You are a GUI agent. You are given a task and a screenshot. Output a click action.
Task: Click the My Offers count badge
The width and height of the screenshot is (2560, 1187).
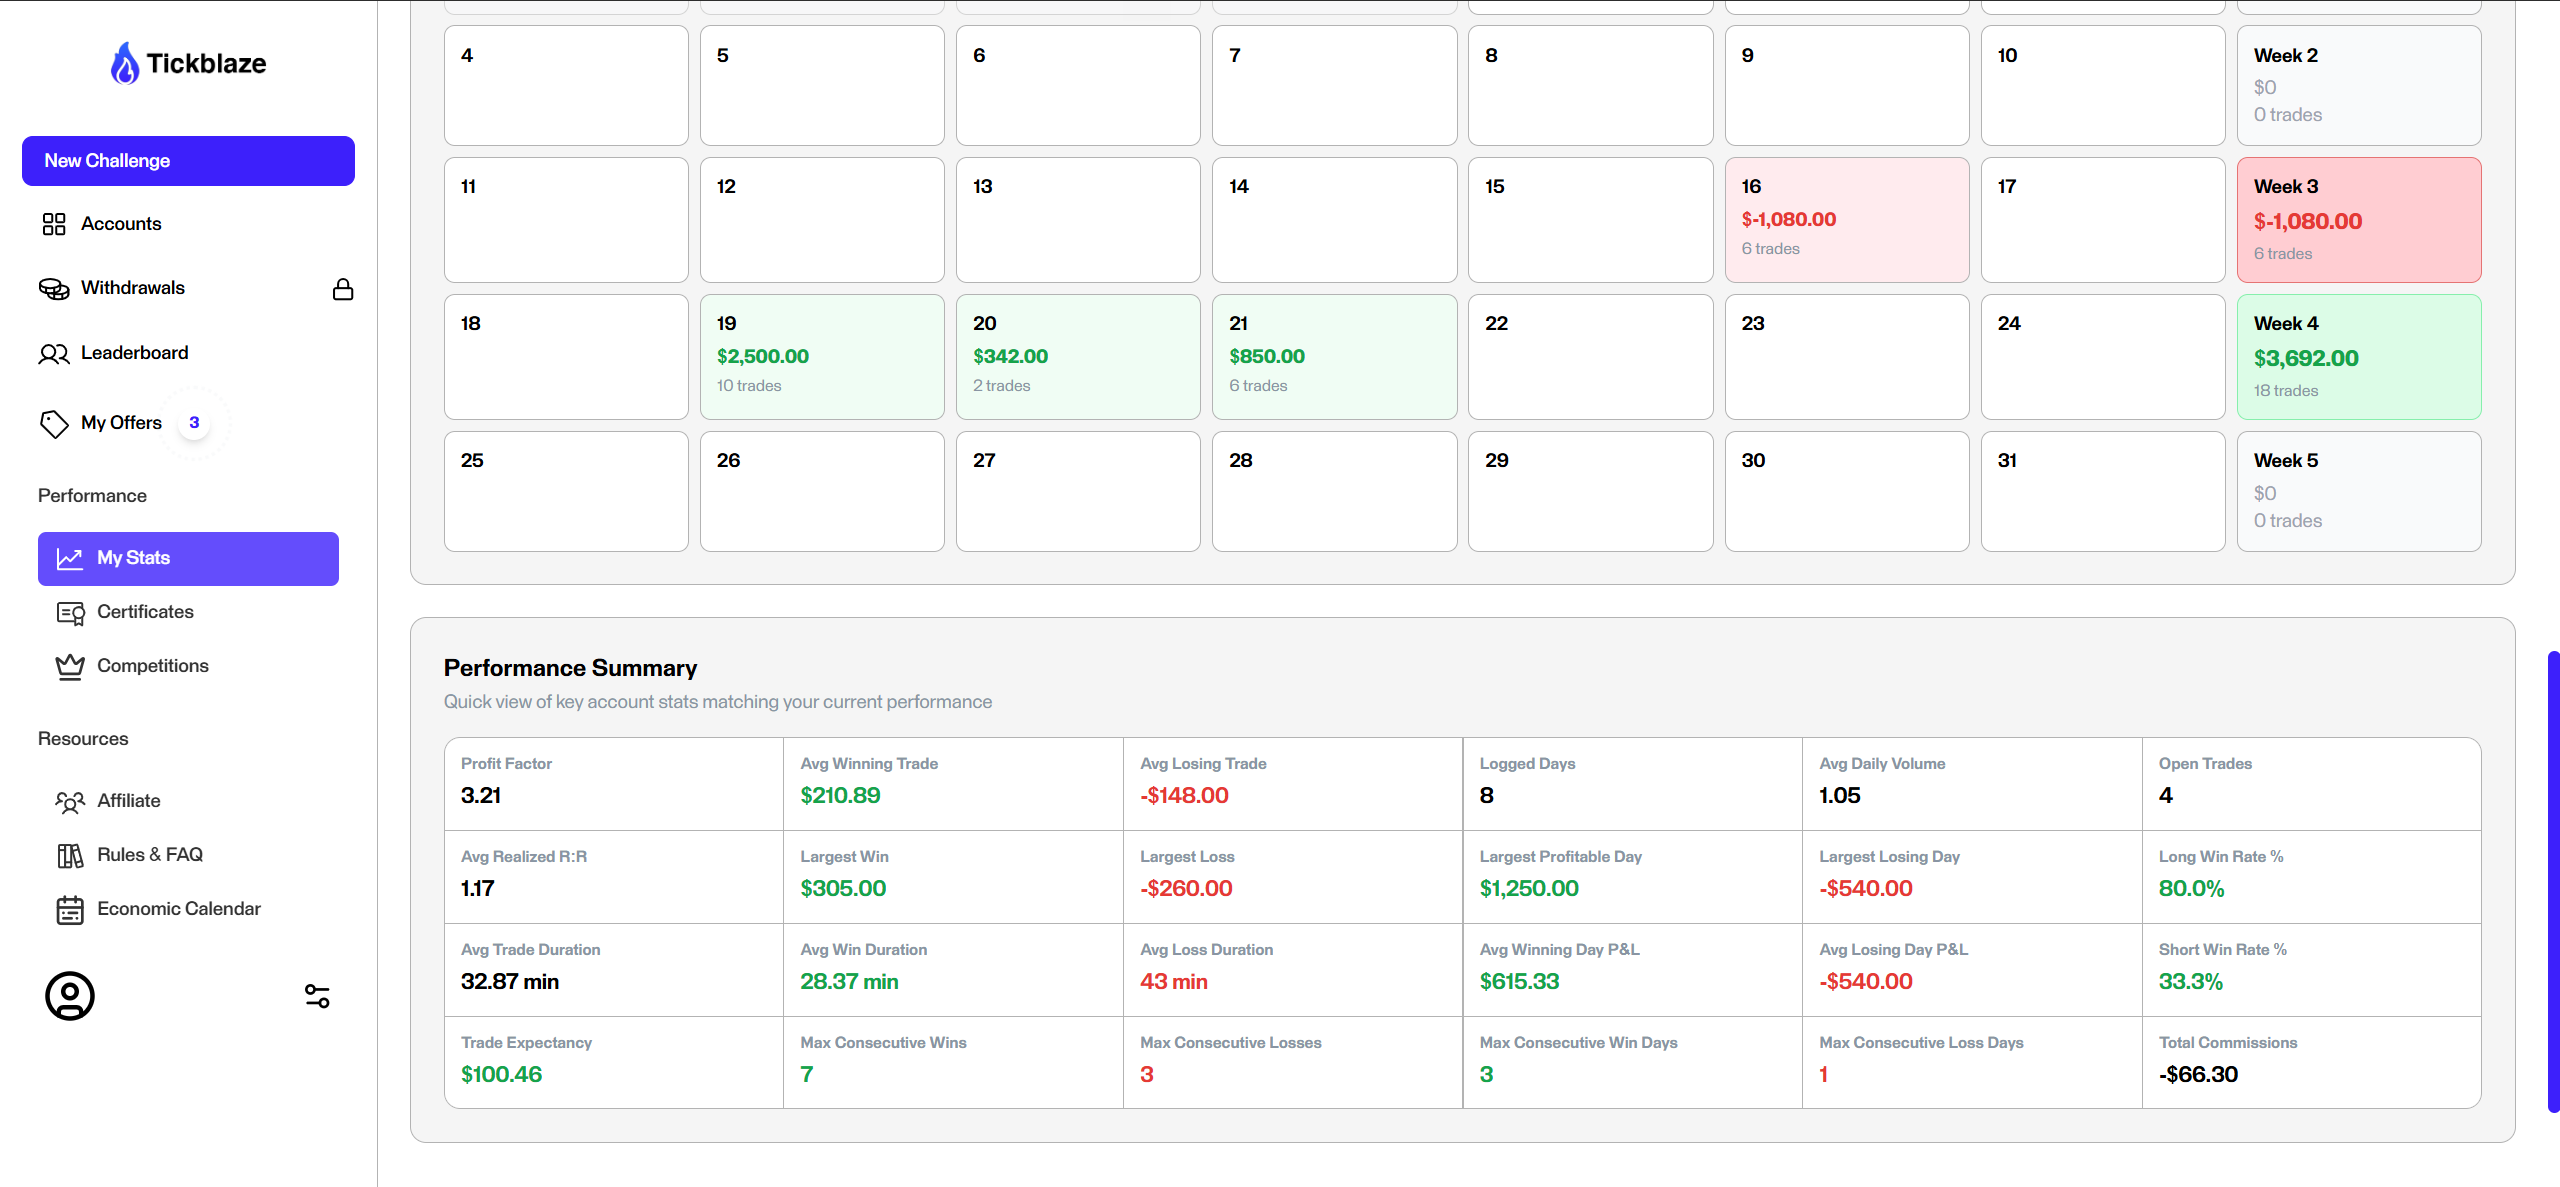194,423
